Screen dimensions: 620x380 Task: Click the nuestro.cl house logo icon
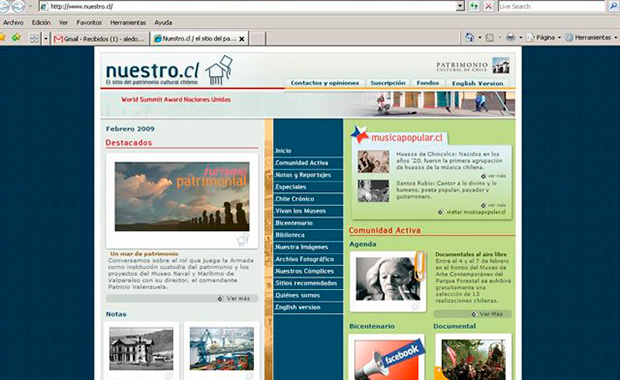[x=219, y=70]
